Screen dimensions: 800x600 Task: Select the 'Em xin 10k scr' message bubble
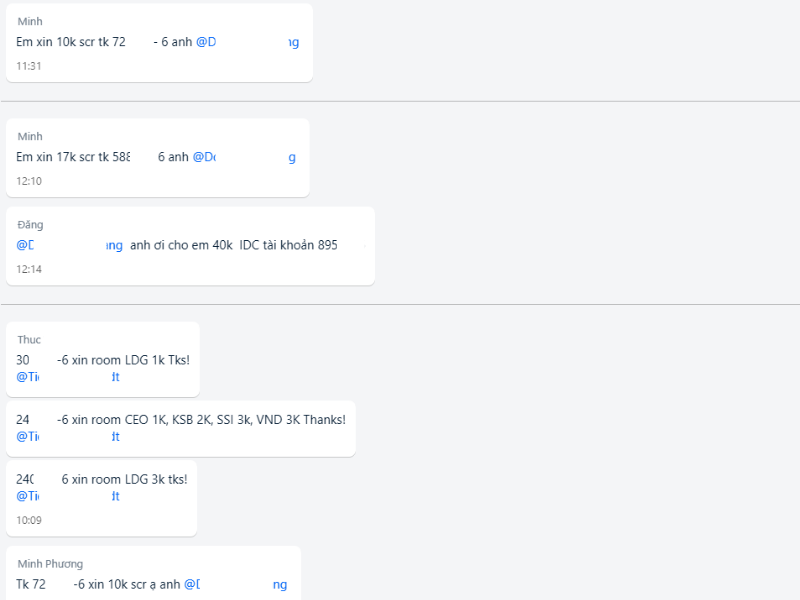pos(159,43)
